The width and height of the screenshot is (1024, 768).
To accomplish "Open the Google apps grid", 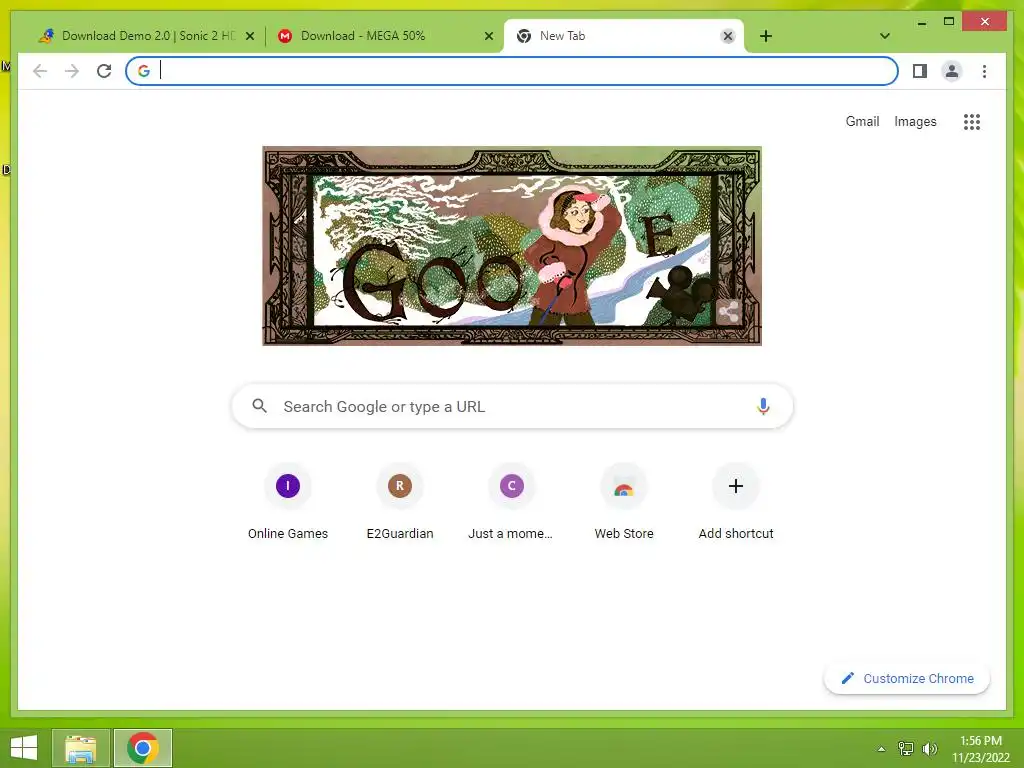I will coord(972,121).
